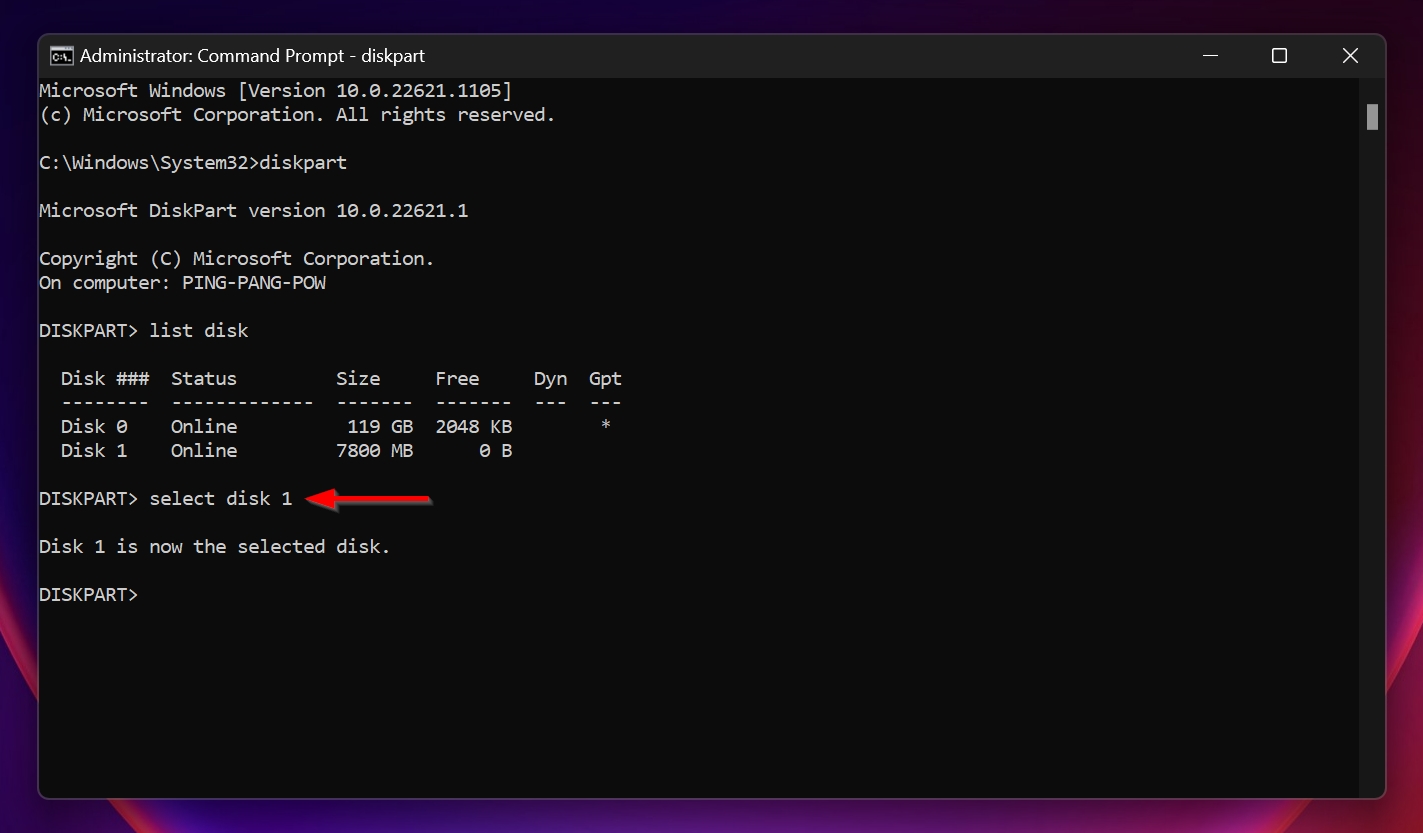The width and height of the screenshot is (1423, 833).
Task: Click the text 'Microsoft Windows [Version 10.0.22621.1105]'
Action: (275, 91)
